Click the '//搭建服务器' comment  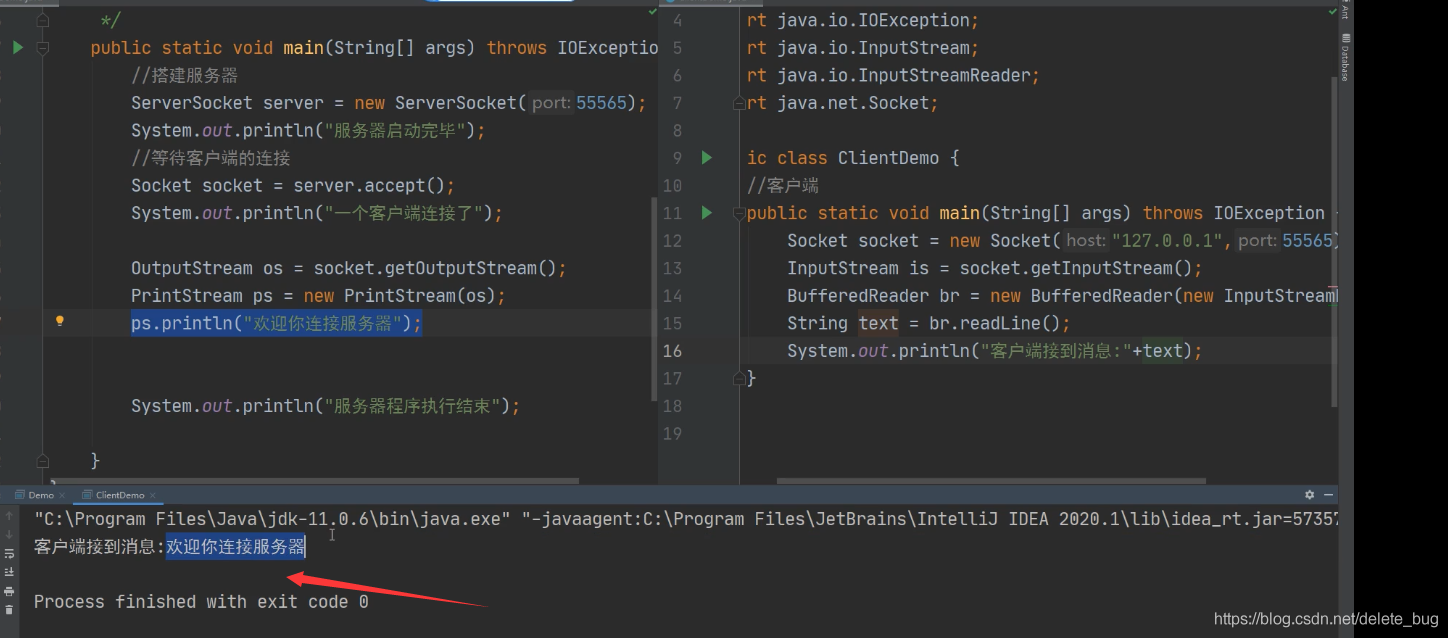(184, 75)
